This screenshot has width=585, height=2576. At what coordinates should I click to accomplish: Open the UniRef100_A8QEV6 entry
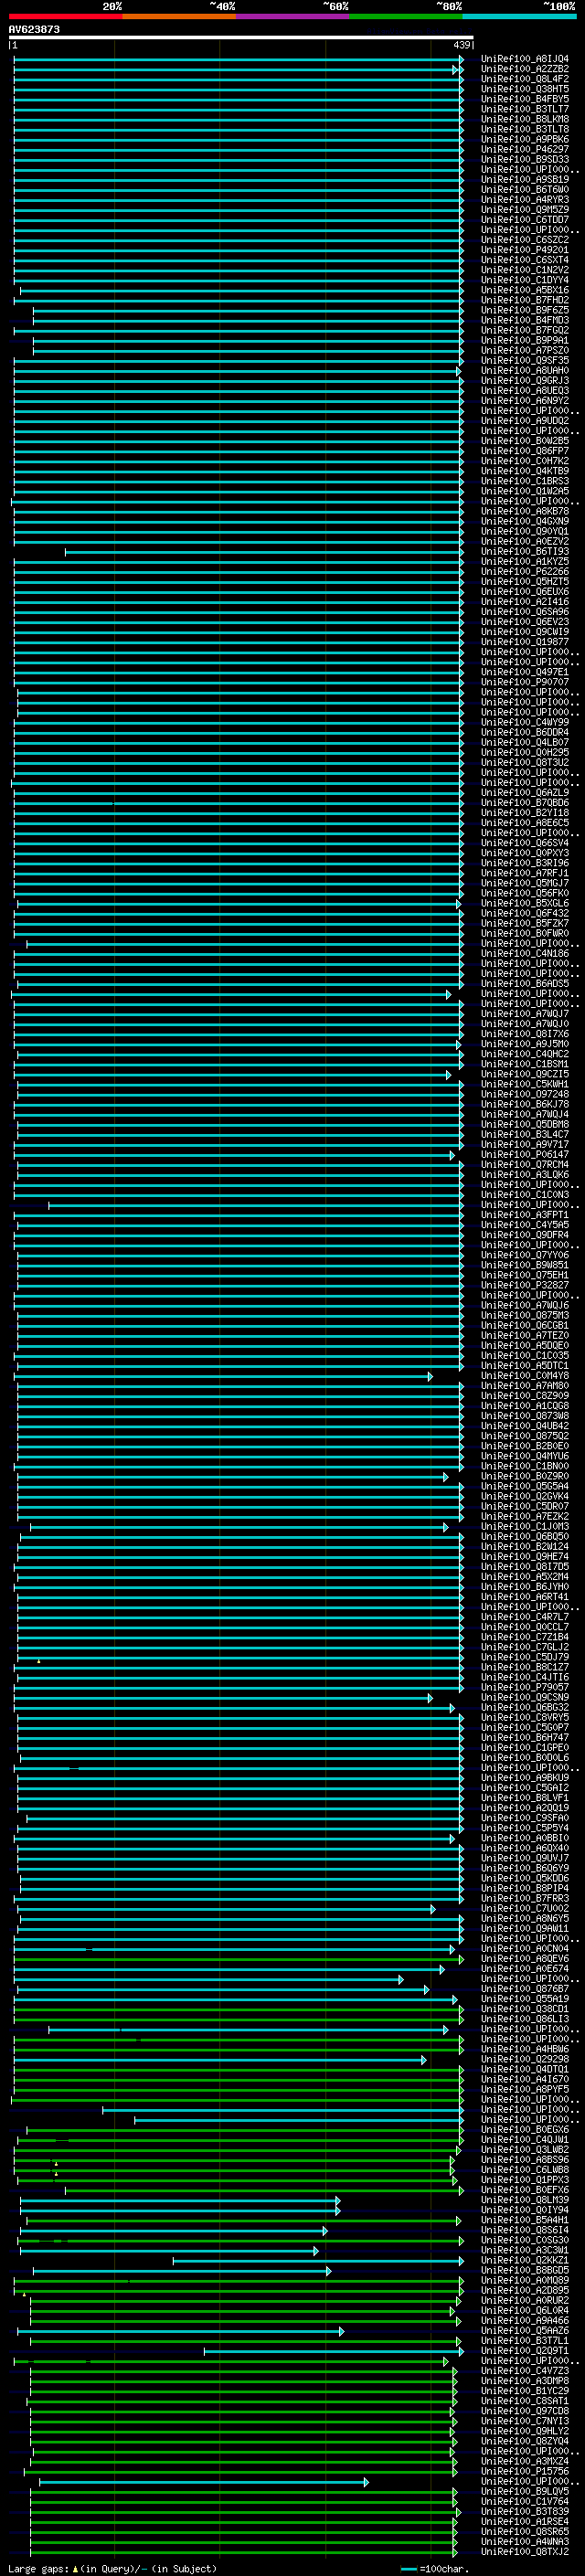coord(524,1958)
